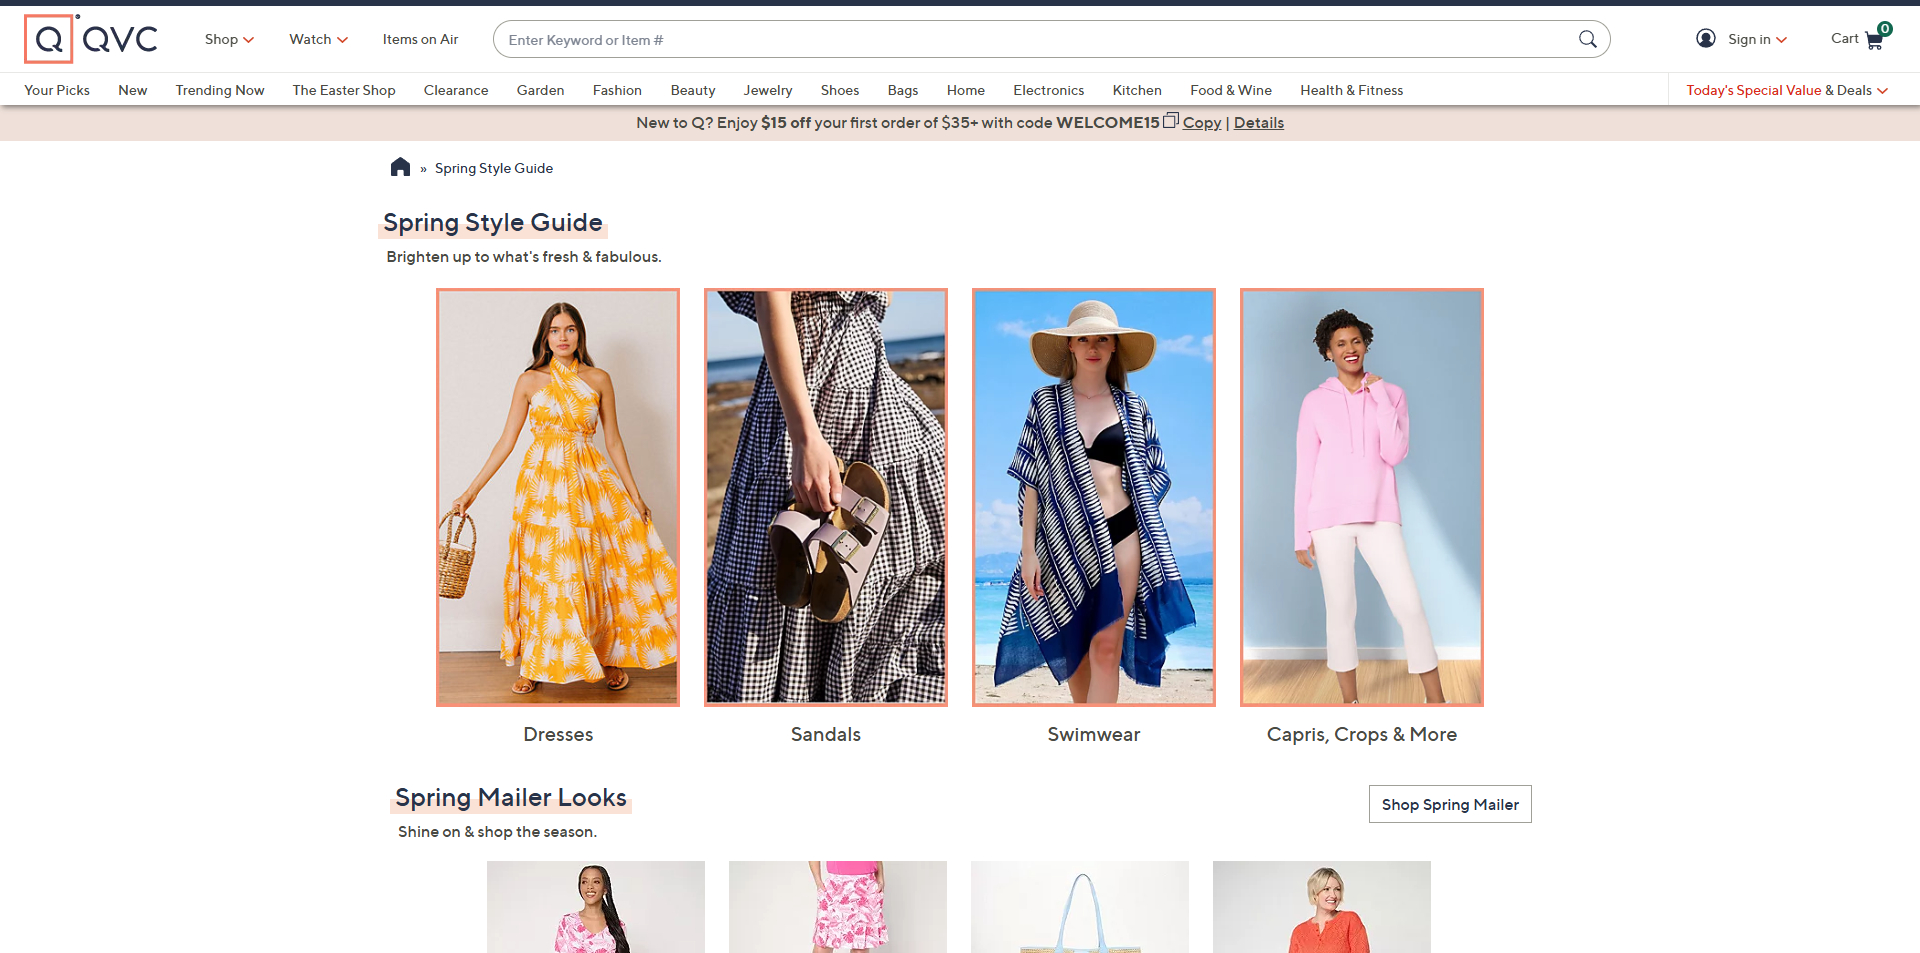Open the Shop dropdown menu
This screenshot has width=1920, height=953.
point(229,39)
